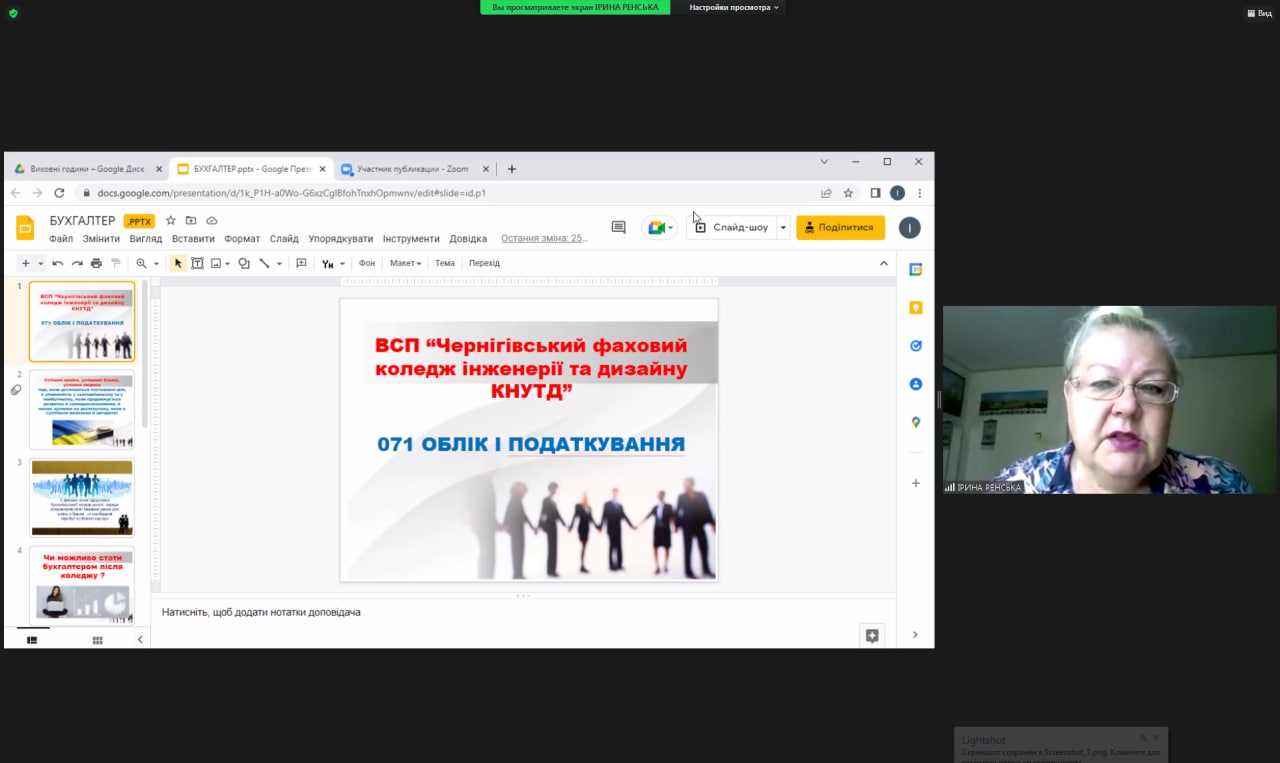Open Google Maps in the side panel

pos(915,423)
